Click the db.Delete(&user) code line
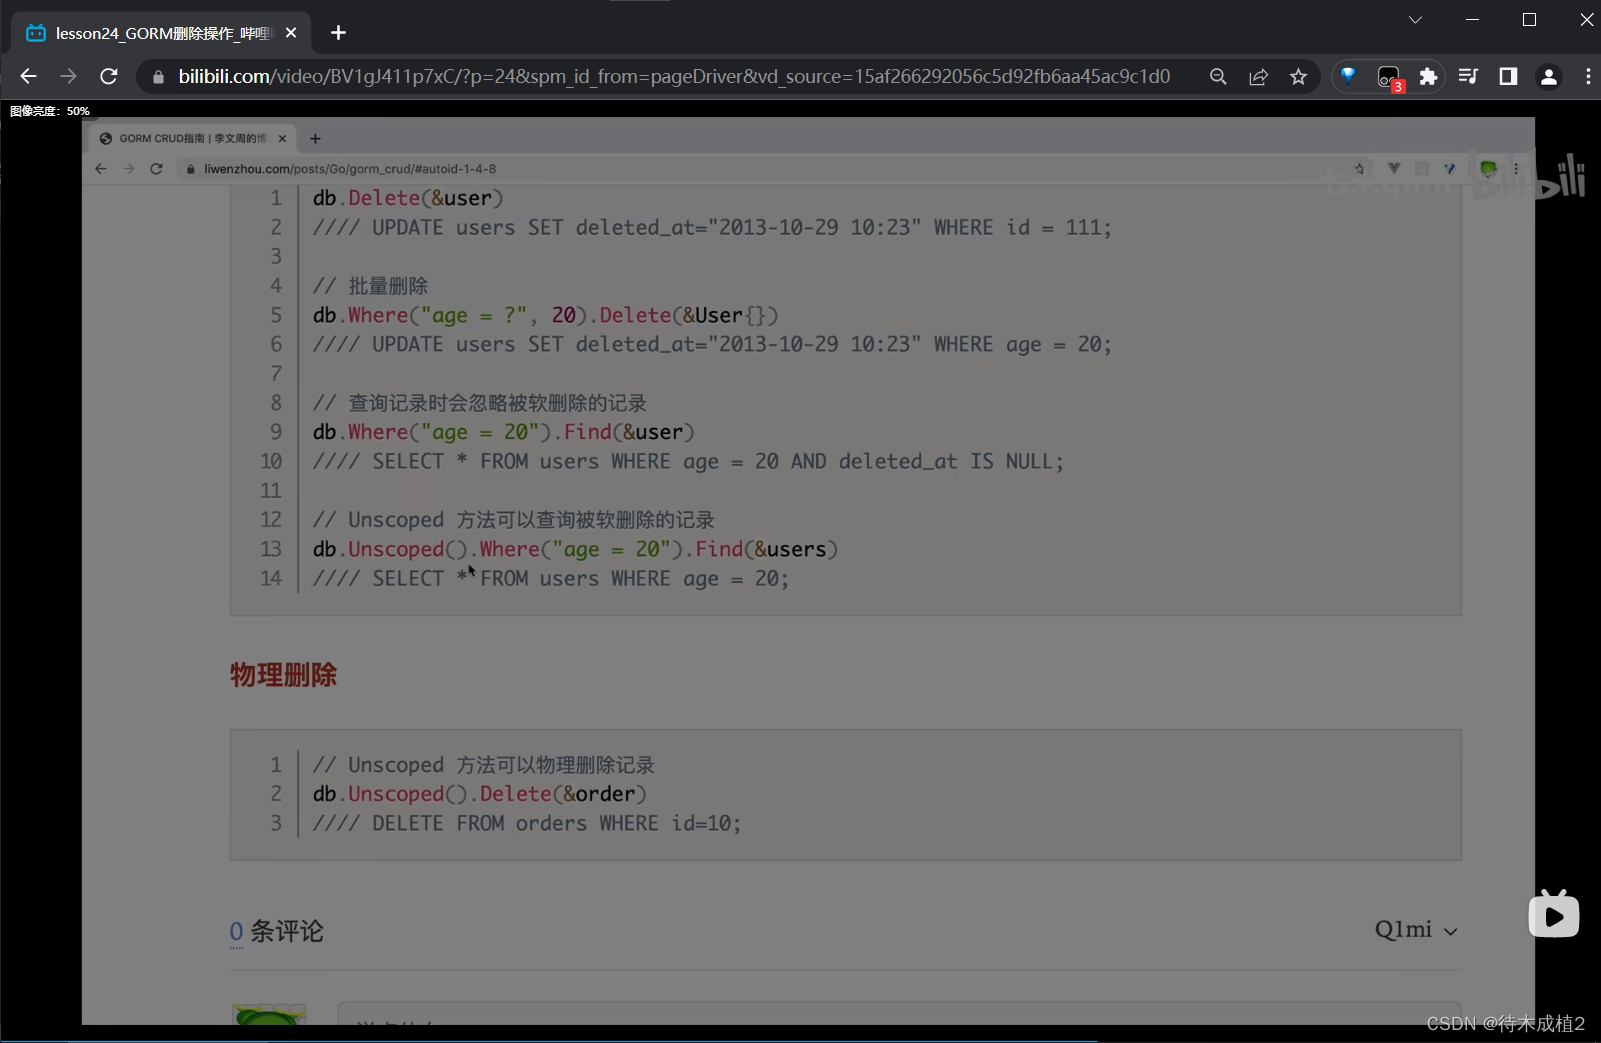Screen dimensions: 1601x1043 [x=408, y=198]
